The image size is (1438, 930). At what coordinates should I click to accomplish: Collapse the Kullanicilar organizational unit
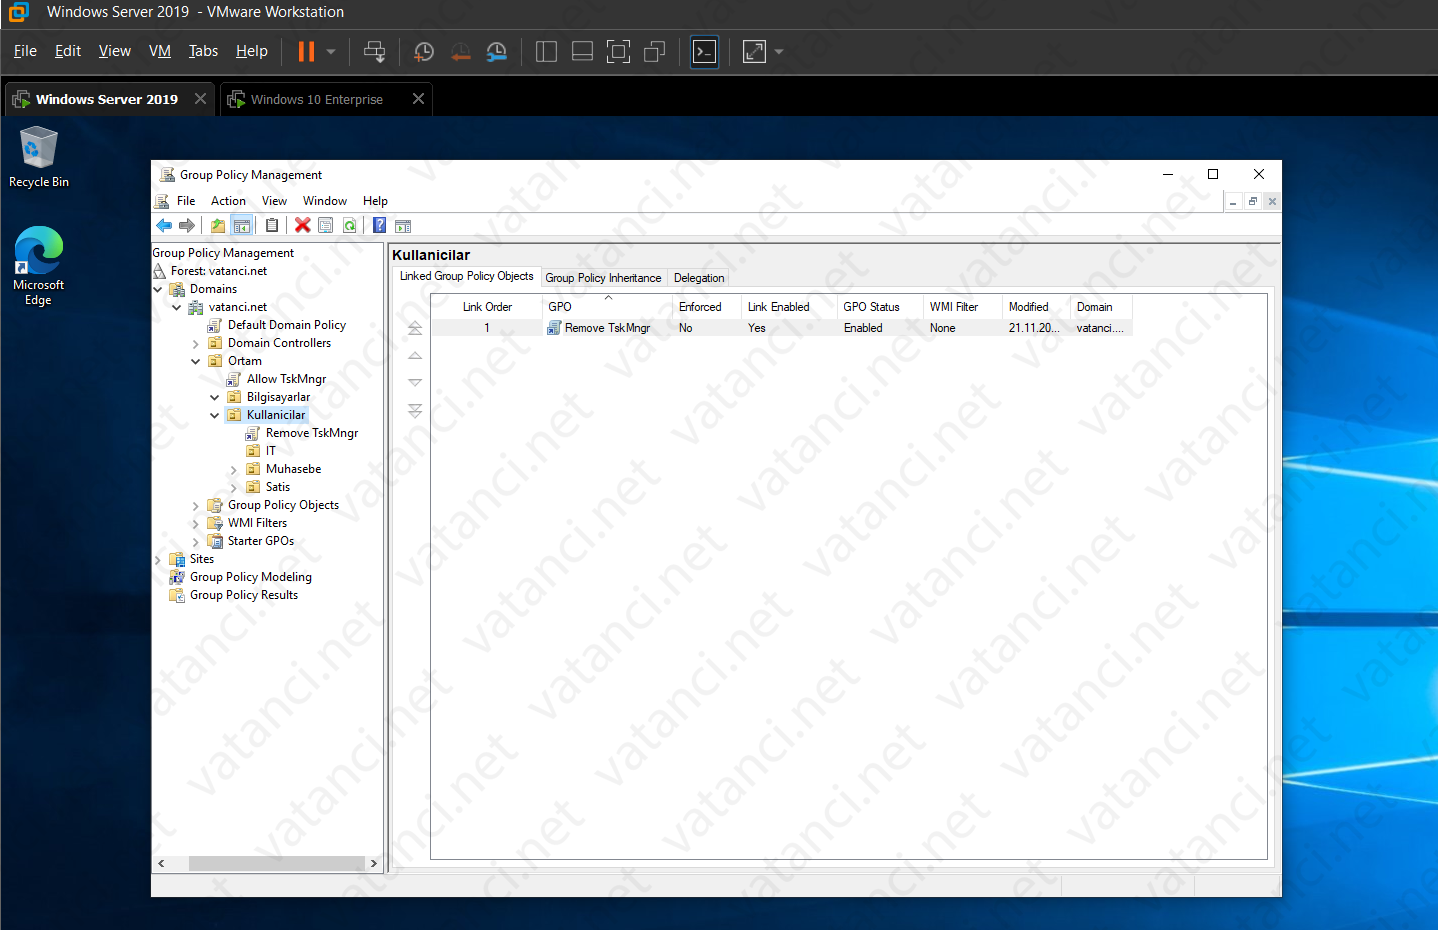tap(214, 414)
